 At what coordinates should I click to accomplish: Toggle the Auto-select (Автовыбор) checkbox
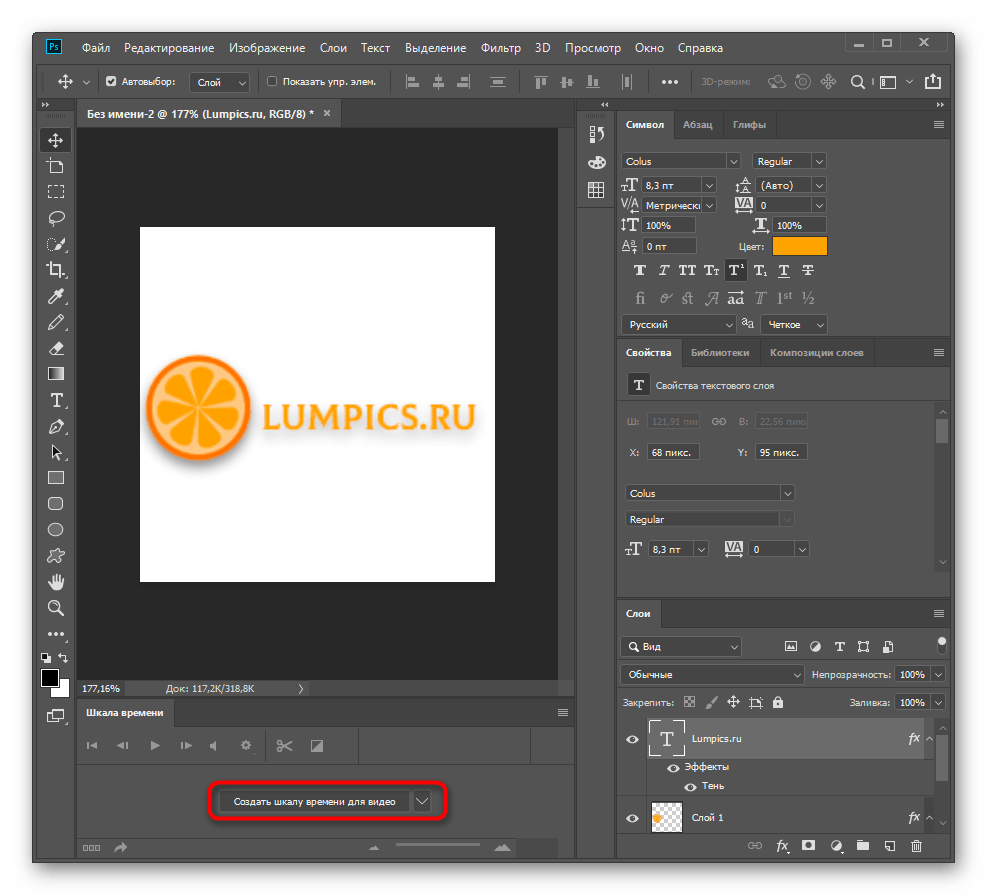pos(111,81)
